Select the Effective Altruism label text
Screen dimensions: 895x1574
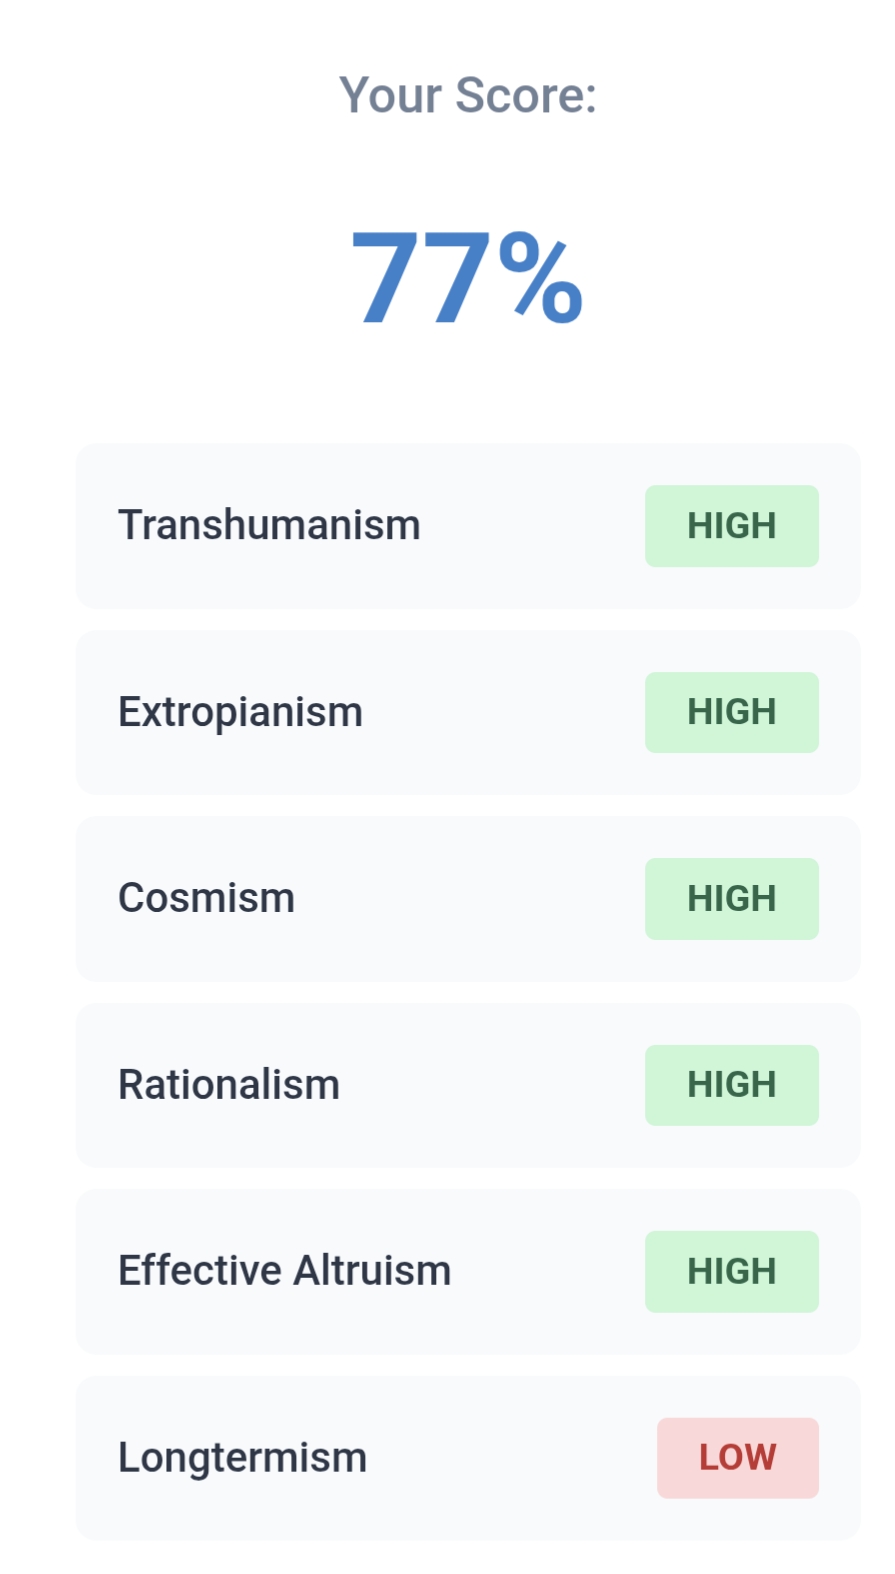pos(284,1271)
